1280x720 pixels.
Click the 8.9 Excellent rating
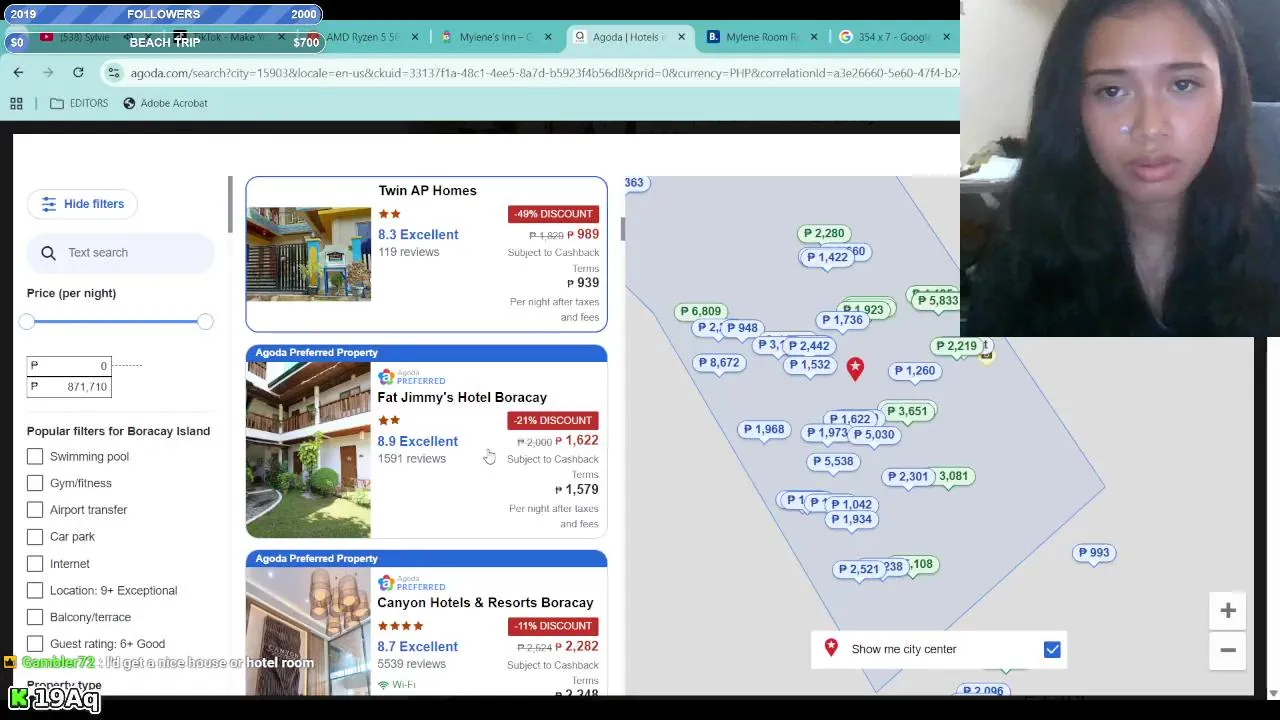click(418, 442)
